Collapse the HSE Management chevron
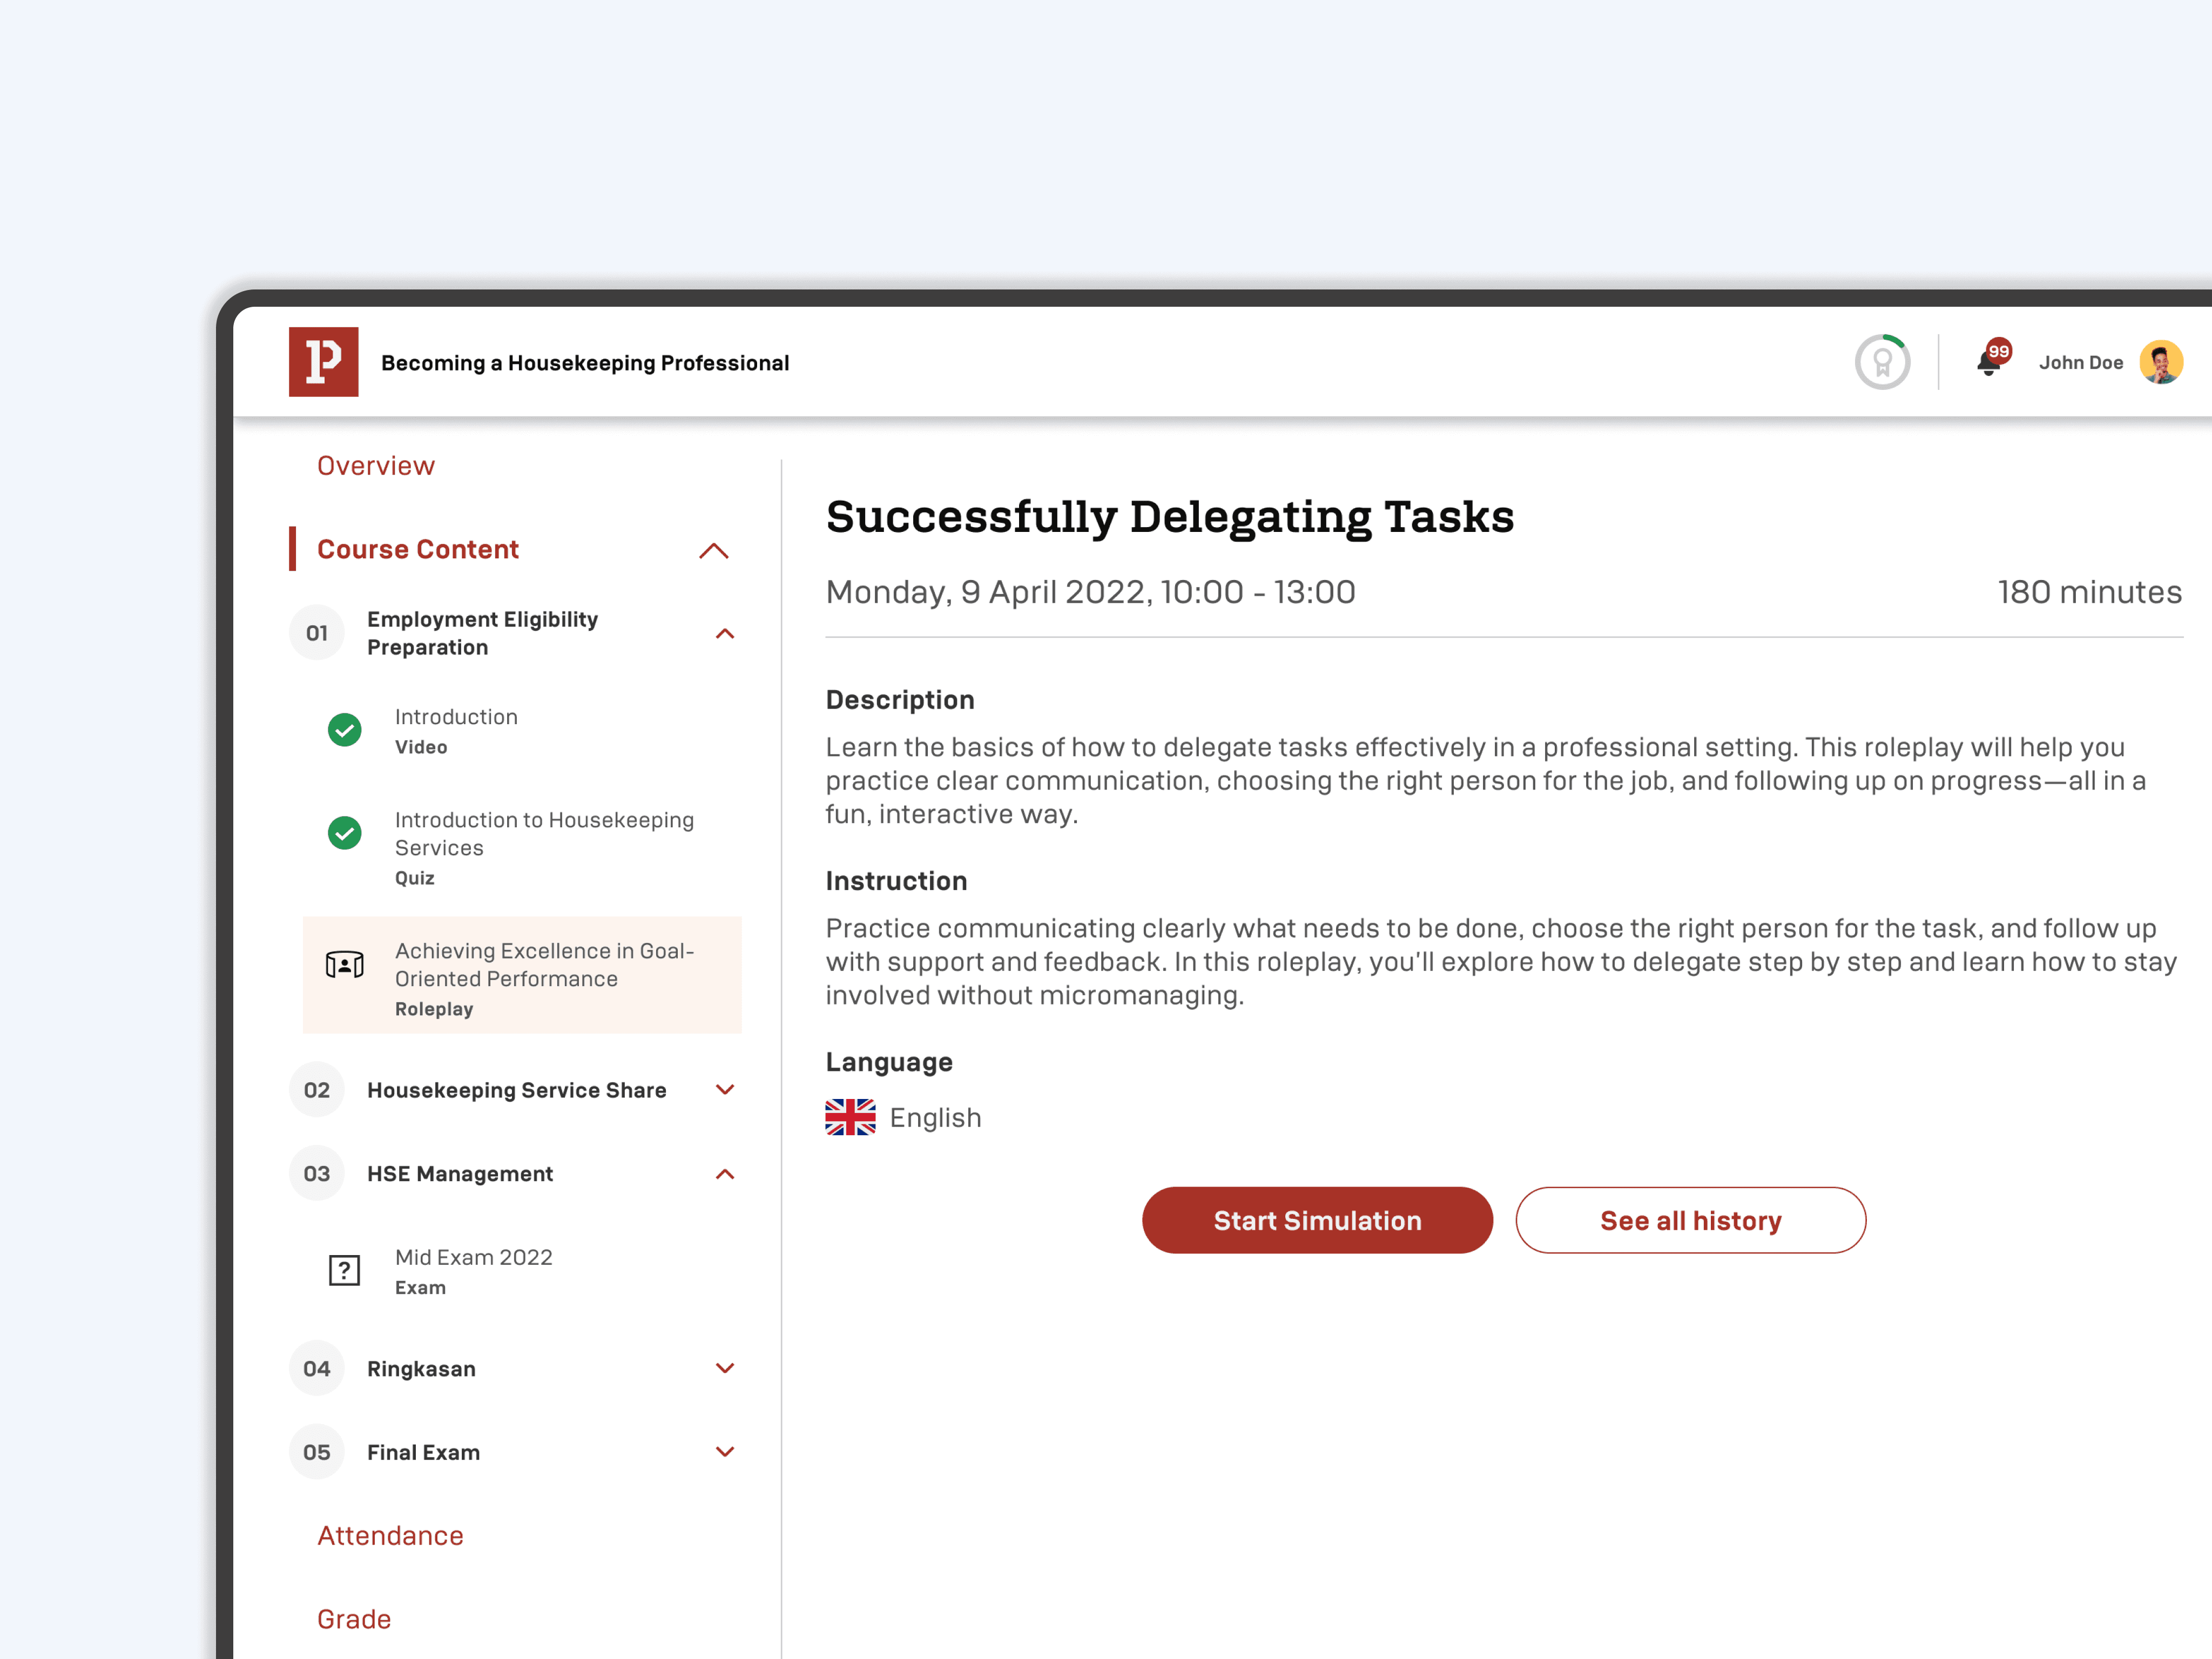The image size is (2212, 1659). click(x=725, y=1174)
